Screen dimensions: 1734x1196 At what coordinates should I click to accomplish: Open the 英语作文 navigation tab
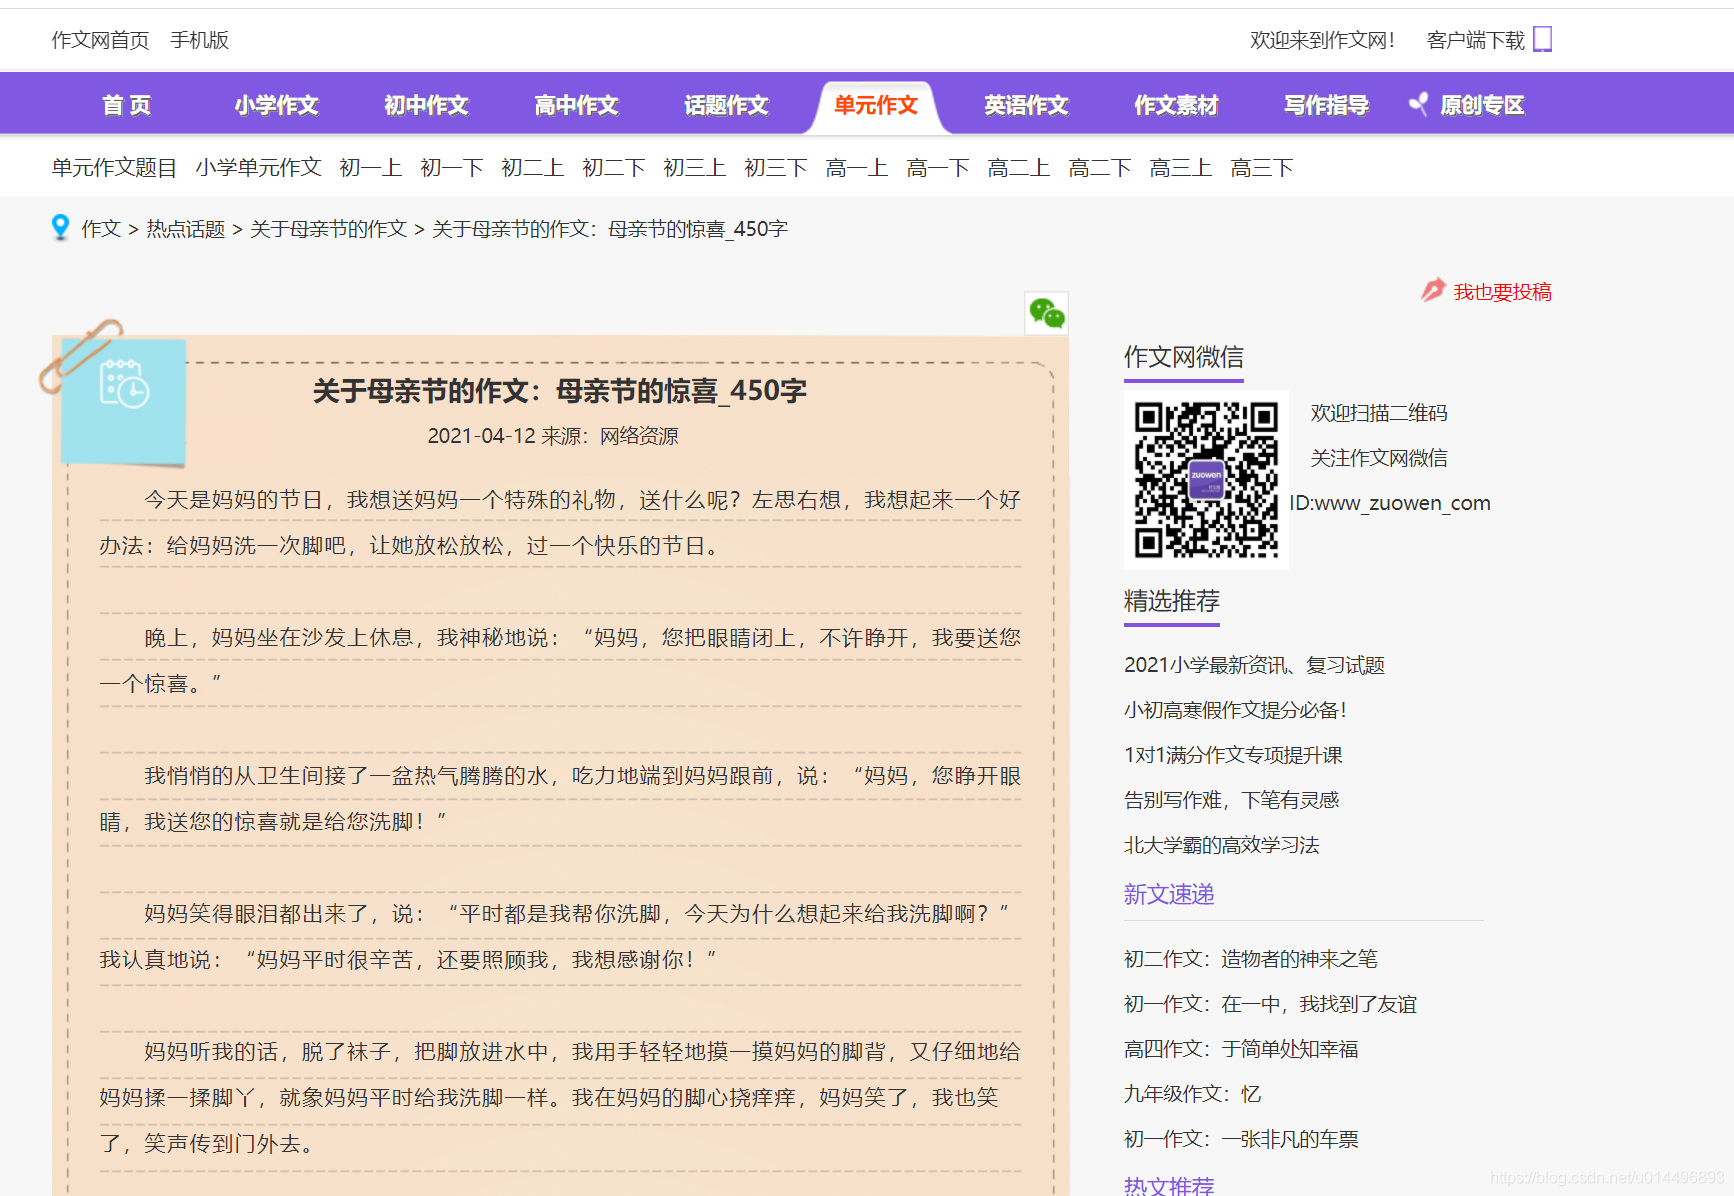point(1026,105)
